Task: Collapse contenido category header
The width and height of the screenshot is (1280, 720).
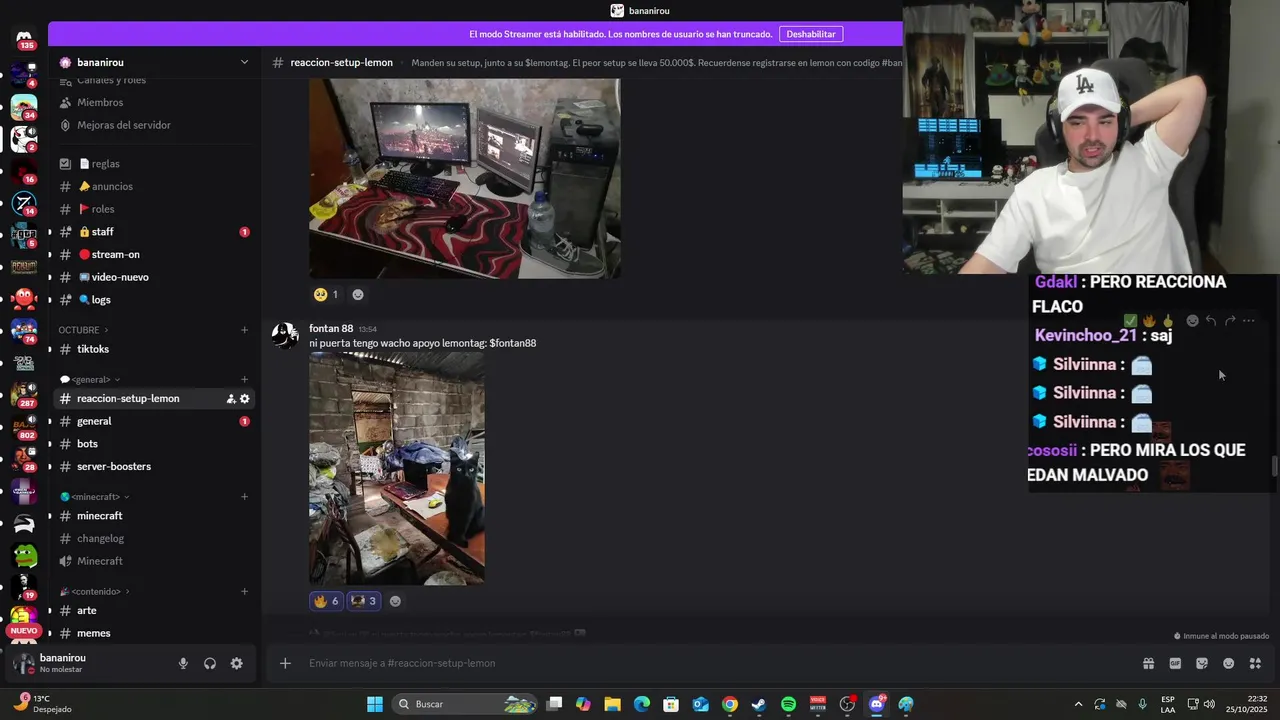Action: pyautogui.click(x=96, y=591)
